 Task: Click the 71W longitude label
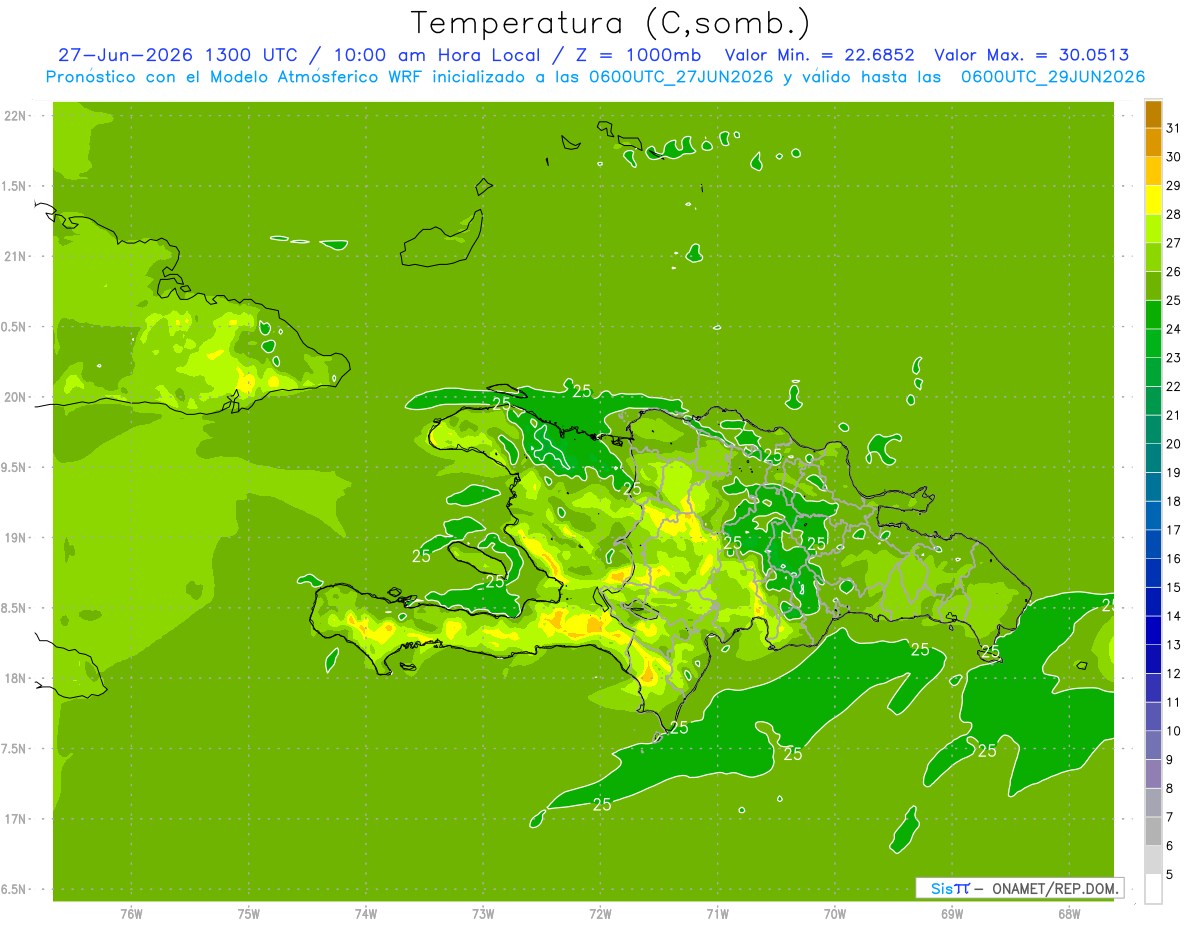coord(717,913)
